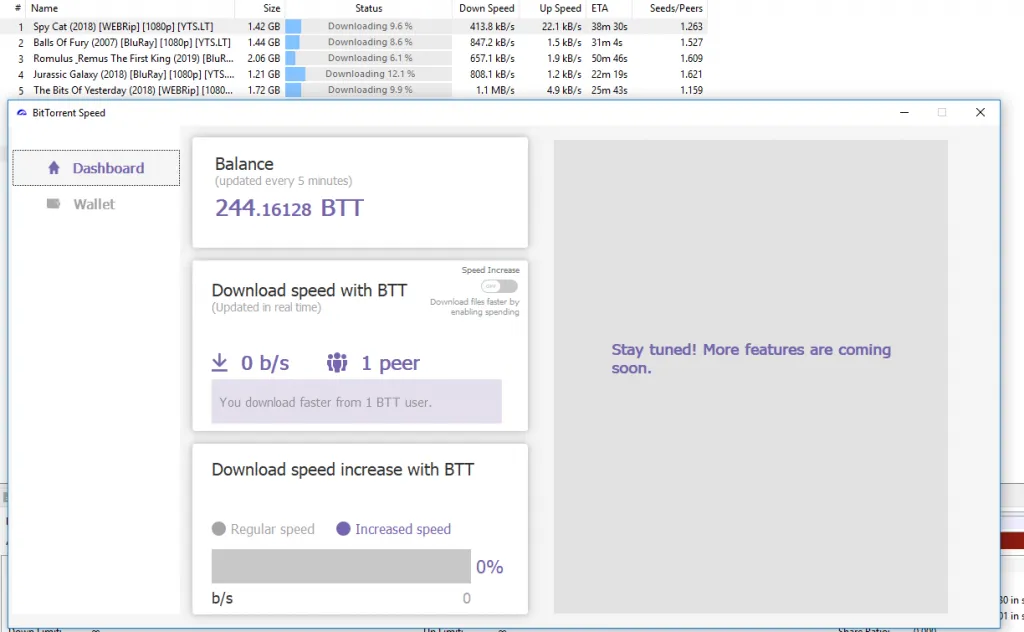
Task: Open the Wallet section
Action: click(94, 204)
